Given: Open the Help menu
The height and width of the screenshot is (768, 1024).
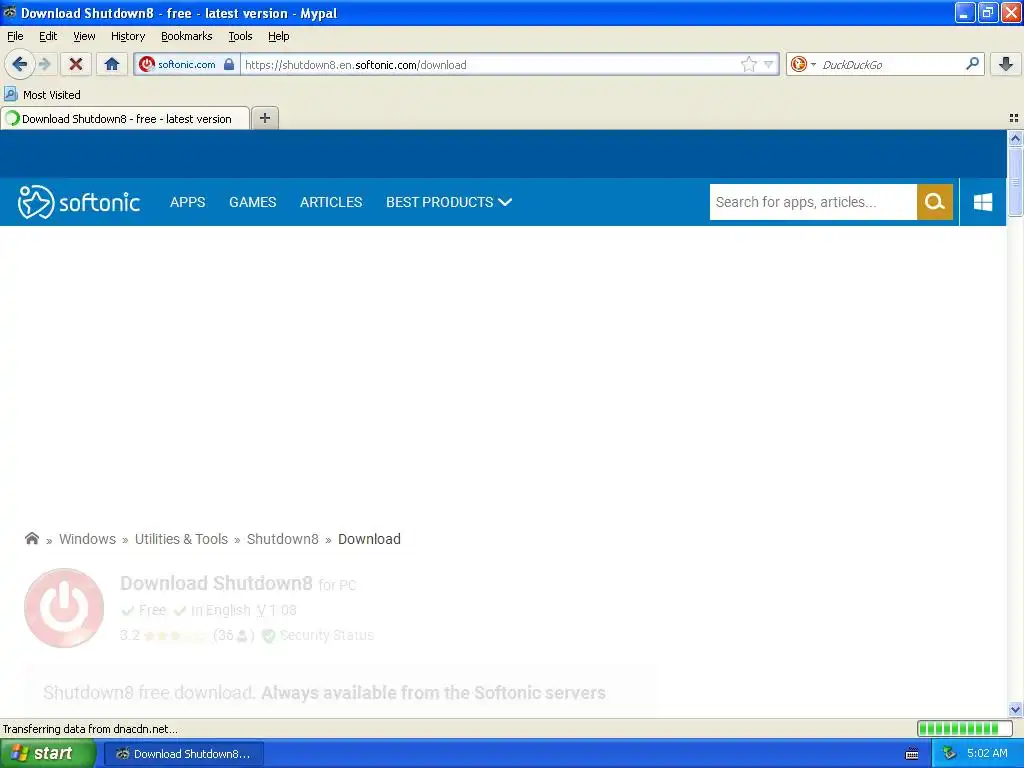Looking at the screenshot, I should coord(278,36).
